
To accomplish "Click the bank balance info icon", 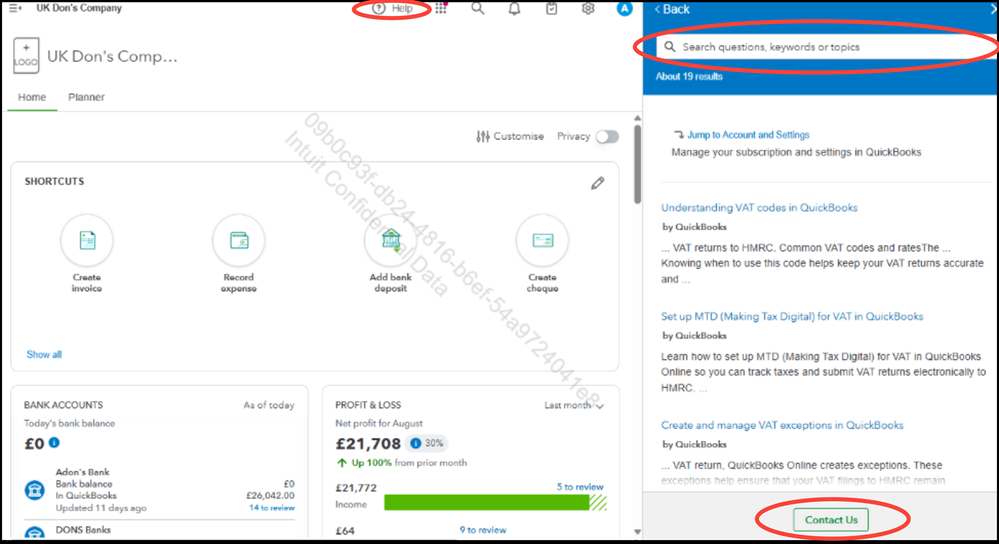I will [x=54, y=442].
